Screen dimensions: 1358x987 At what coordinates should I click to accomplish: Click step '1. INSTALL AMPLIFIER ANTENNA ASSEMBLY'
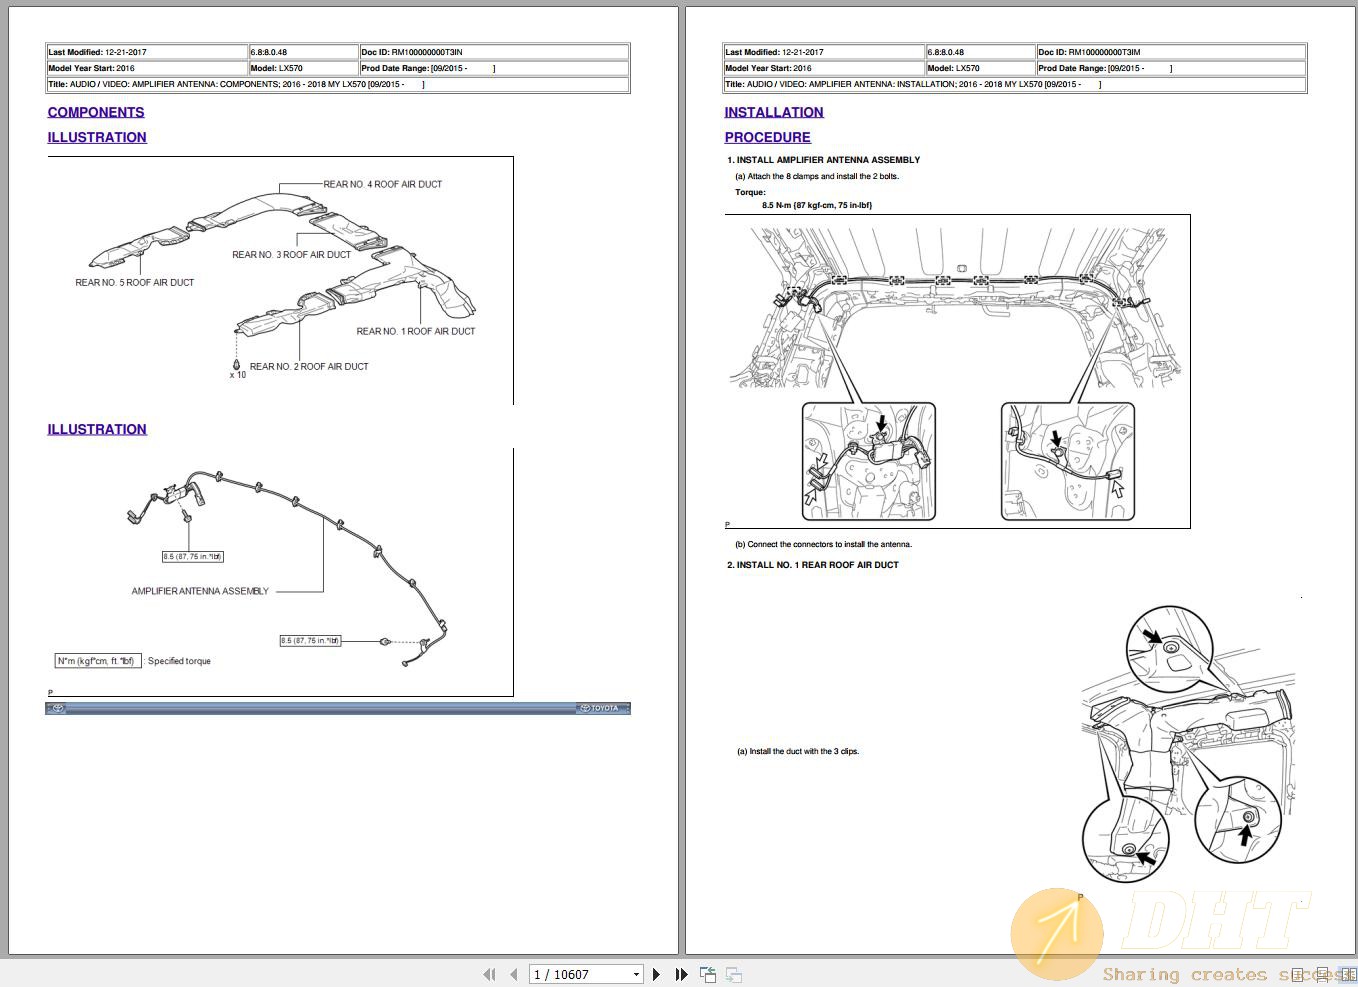pos(823,160)
